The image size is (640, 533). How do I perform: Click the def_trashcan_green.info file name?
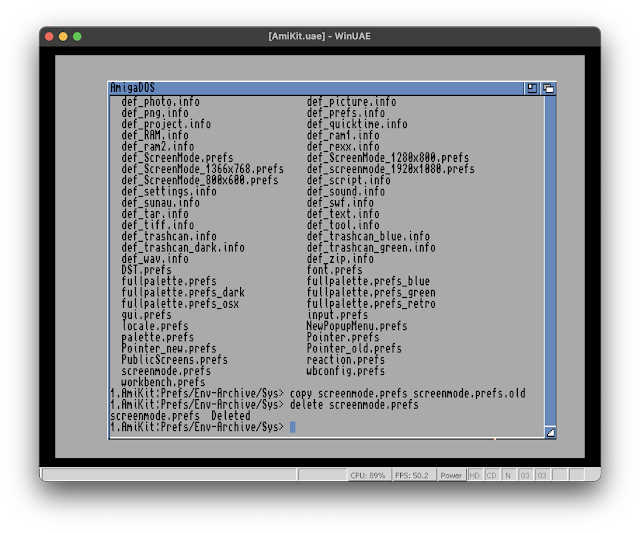point(371,248)
